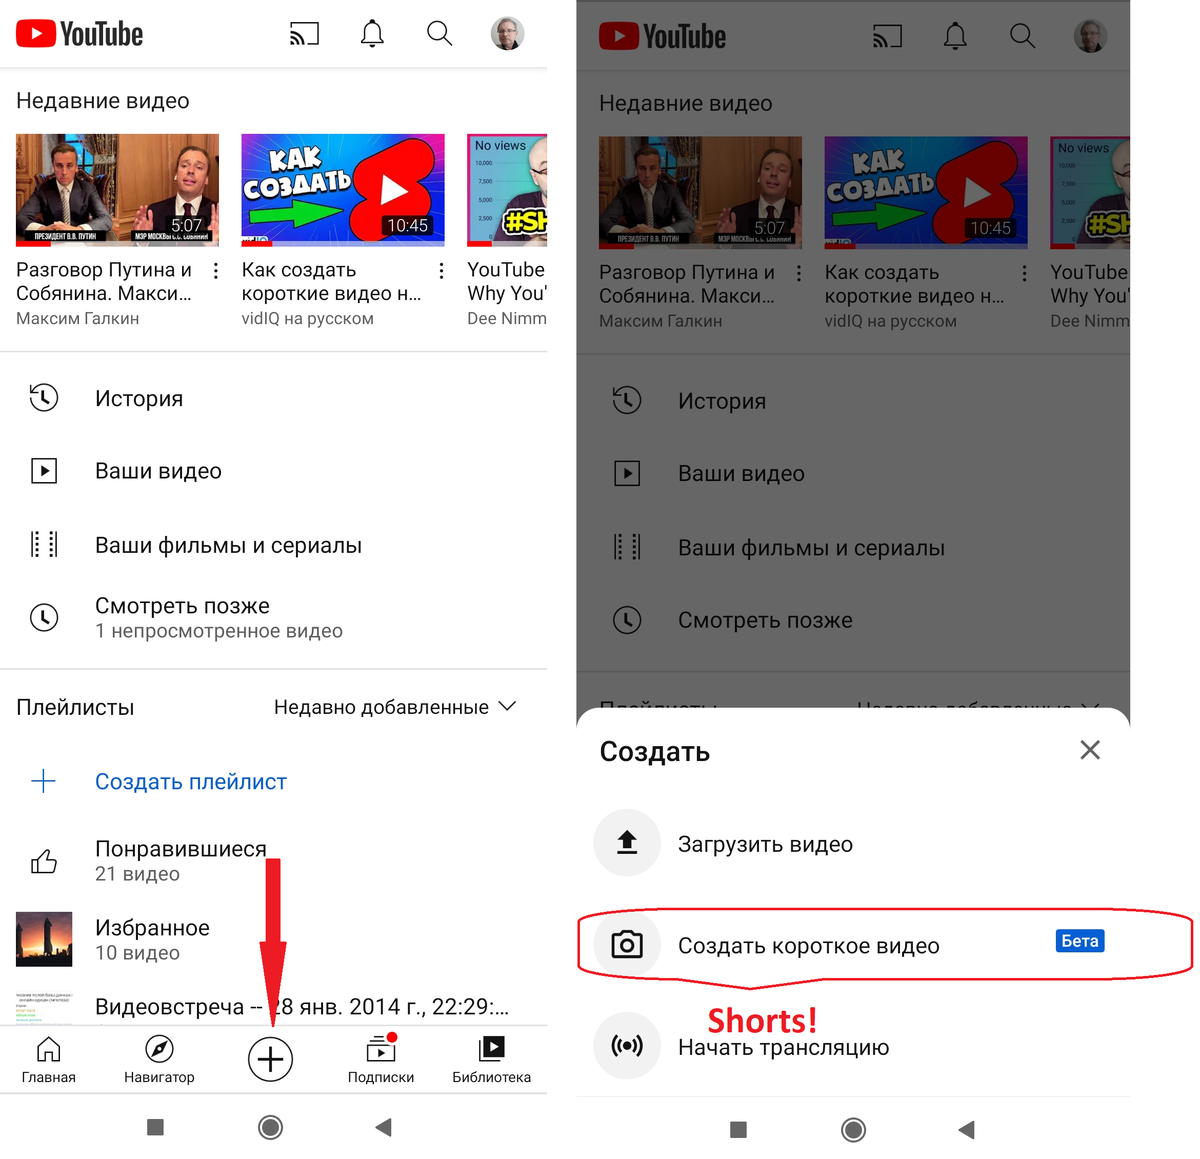Open Избранное 10 видео playlist
This screenshot has width=1200, height=1159.
pos(273,939)
